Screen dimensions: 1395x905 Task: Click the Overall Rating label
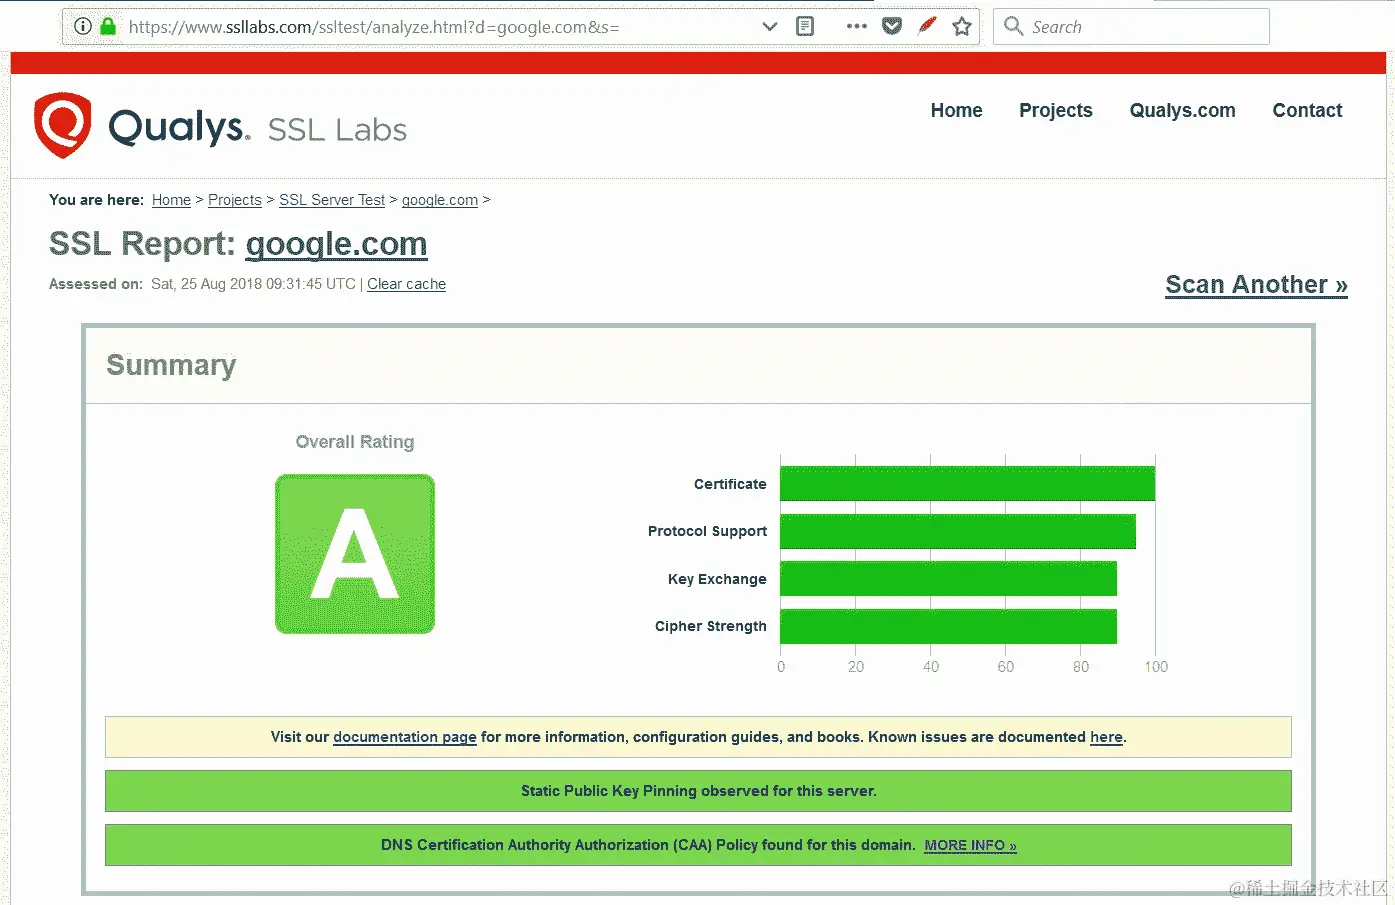[x=355, y=442]
